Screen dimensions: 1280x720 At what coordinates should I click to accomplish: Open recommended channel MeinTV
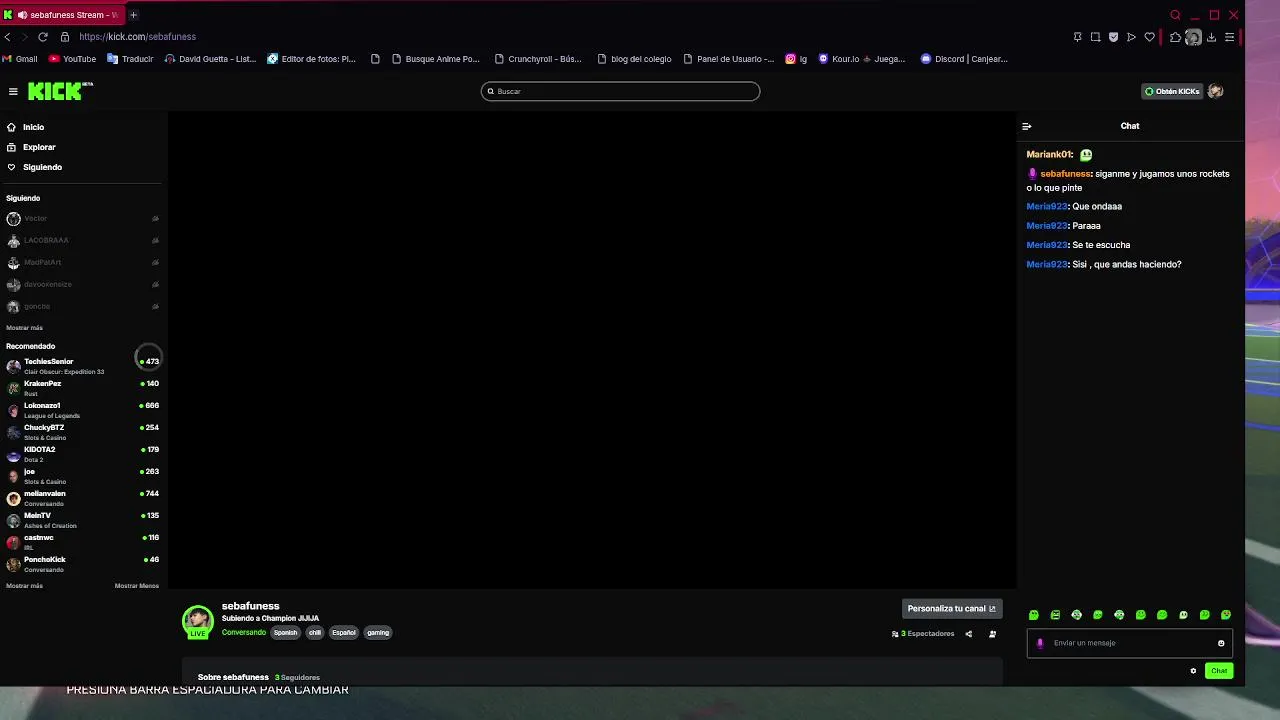click(x=82, y=520)
